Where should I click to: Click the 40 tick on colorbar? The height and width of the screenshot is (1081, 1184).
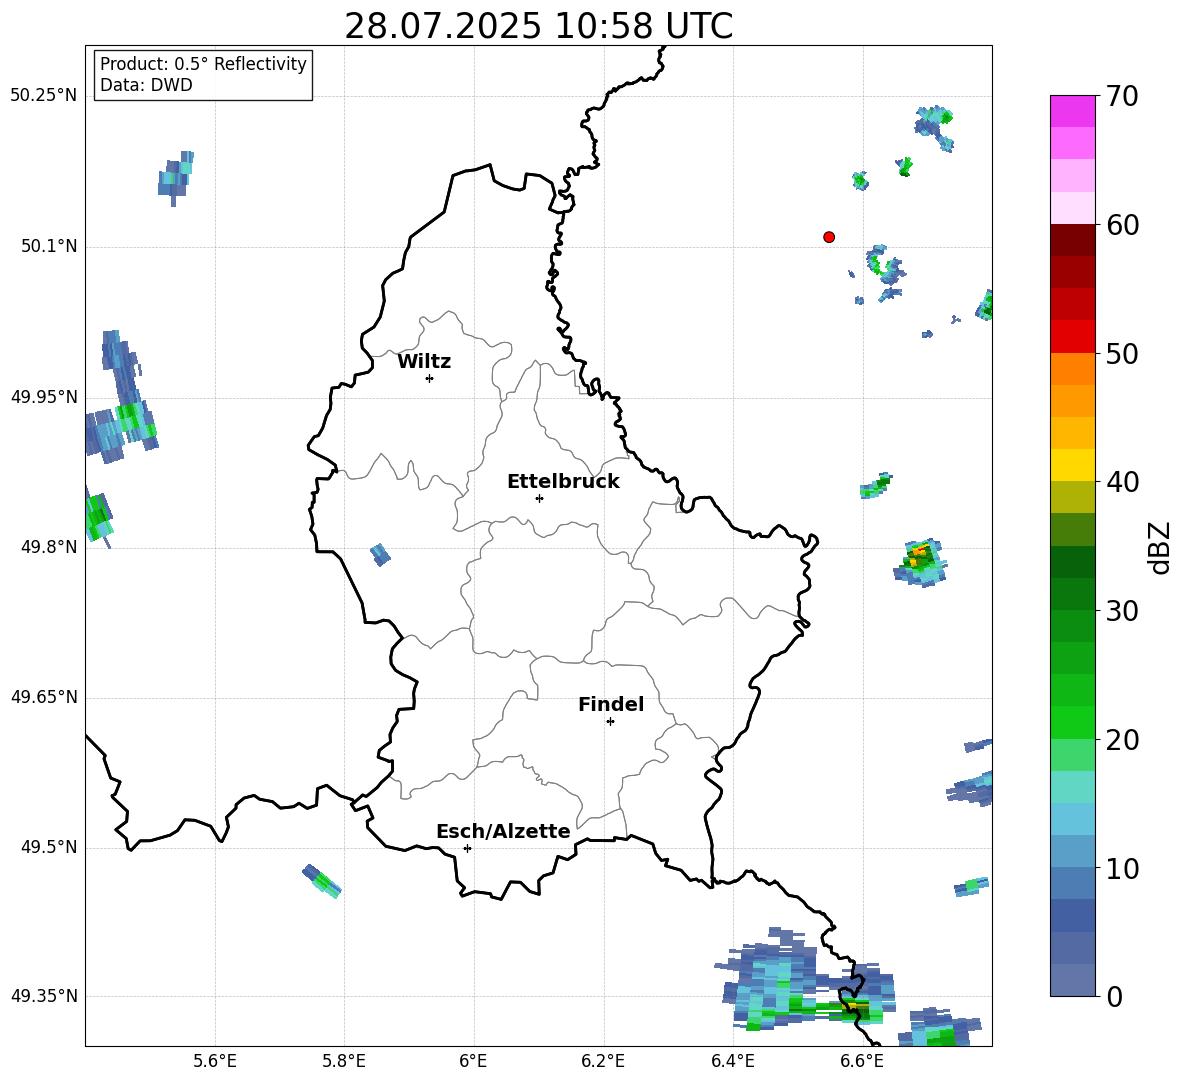(1122, 482)
